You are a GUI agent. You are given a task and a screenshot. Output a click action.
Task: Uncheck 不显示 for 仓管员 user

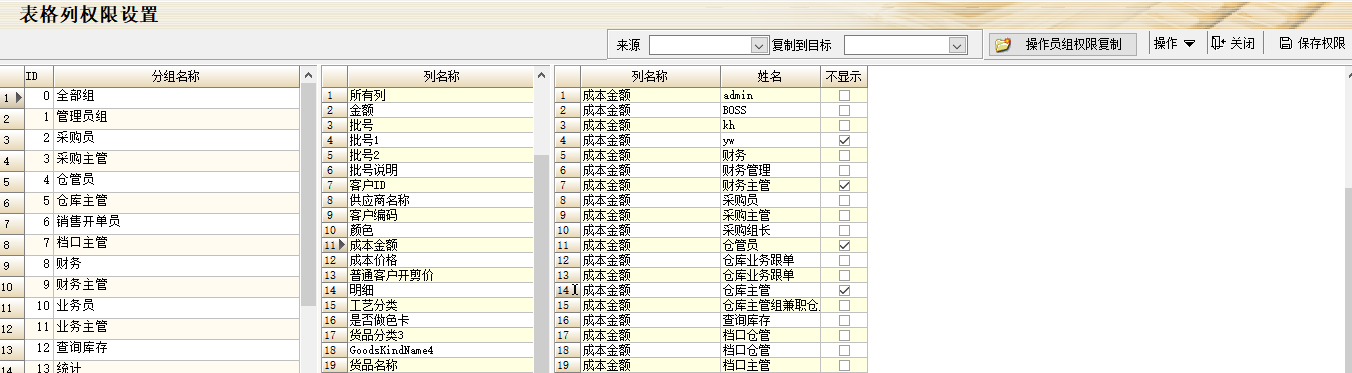pyautogui.click(x=844, y=245)
